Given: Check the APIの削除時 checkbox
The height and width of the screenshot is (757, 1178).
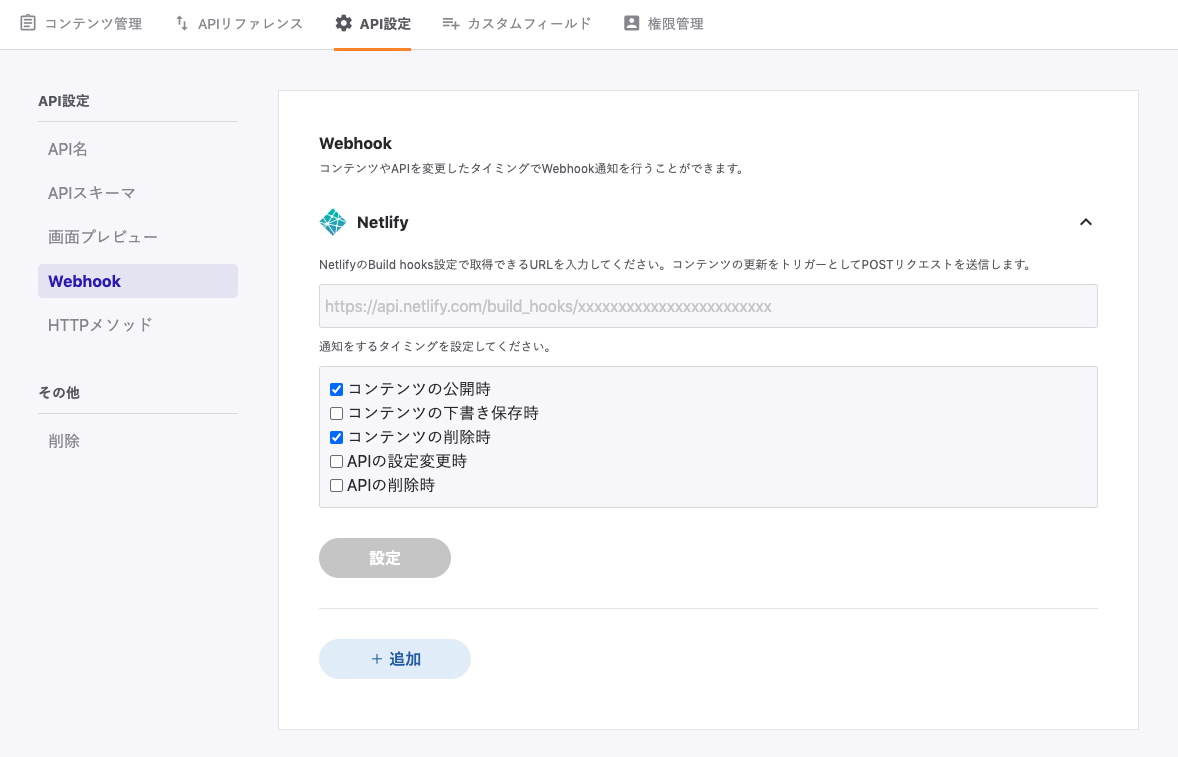Looking at the screenshot, I should [x=337, y=485].
